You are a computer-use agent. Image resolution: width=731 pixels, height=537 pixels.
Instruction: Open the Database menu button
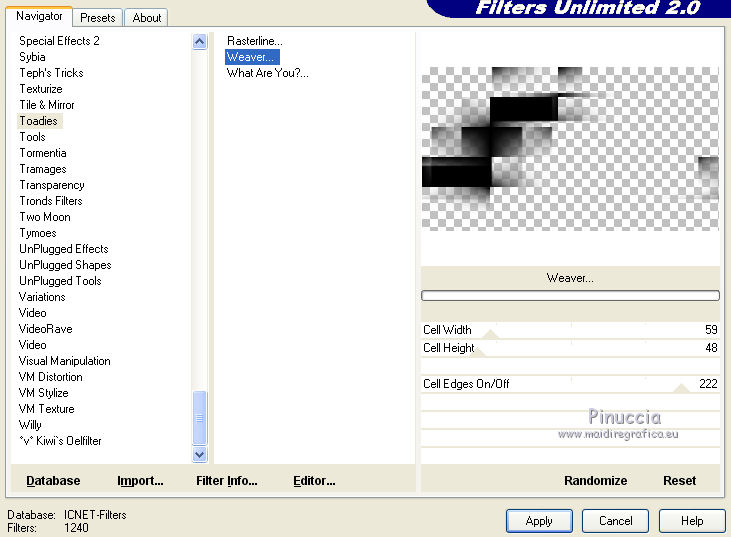coord(53,481)
